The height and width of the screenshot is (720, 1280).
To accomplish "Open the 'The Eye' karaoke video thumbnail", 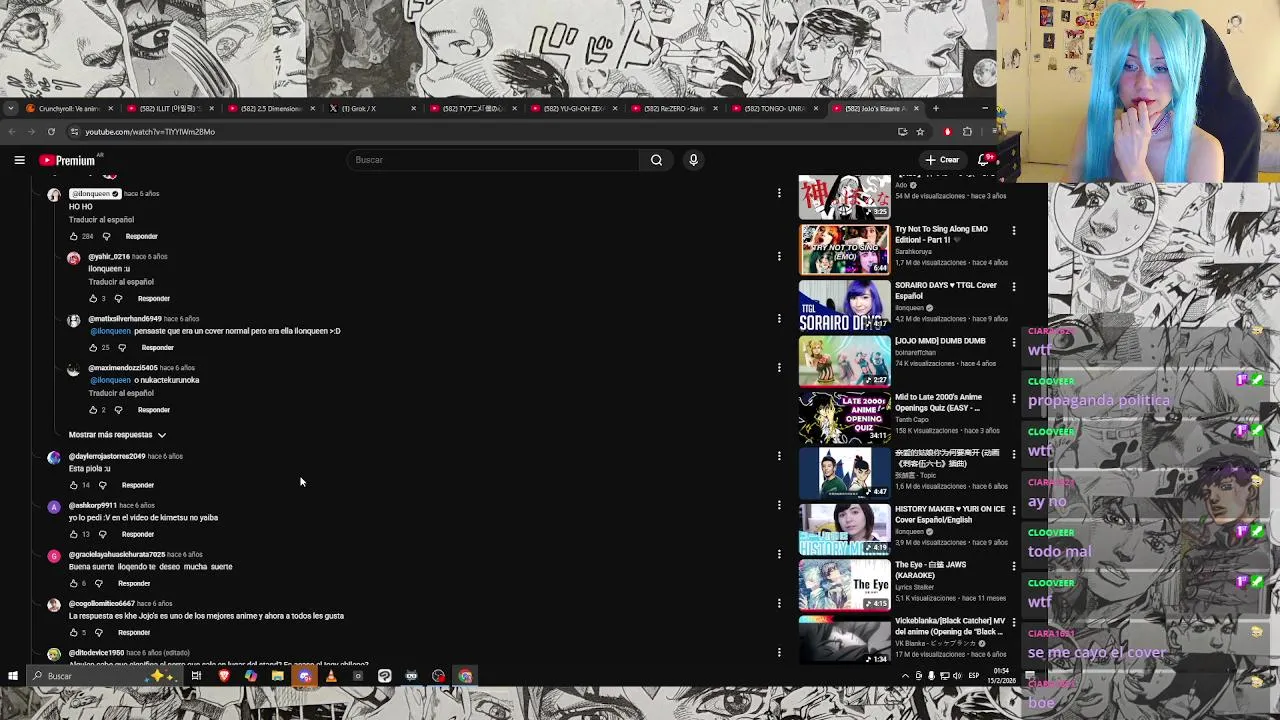I will (844, 585).
